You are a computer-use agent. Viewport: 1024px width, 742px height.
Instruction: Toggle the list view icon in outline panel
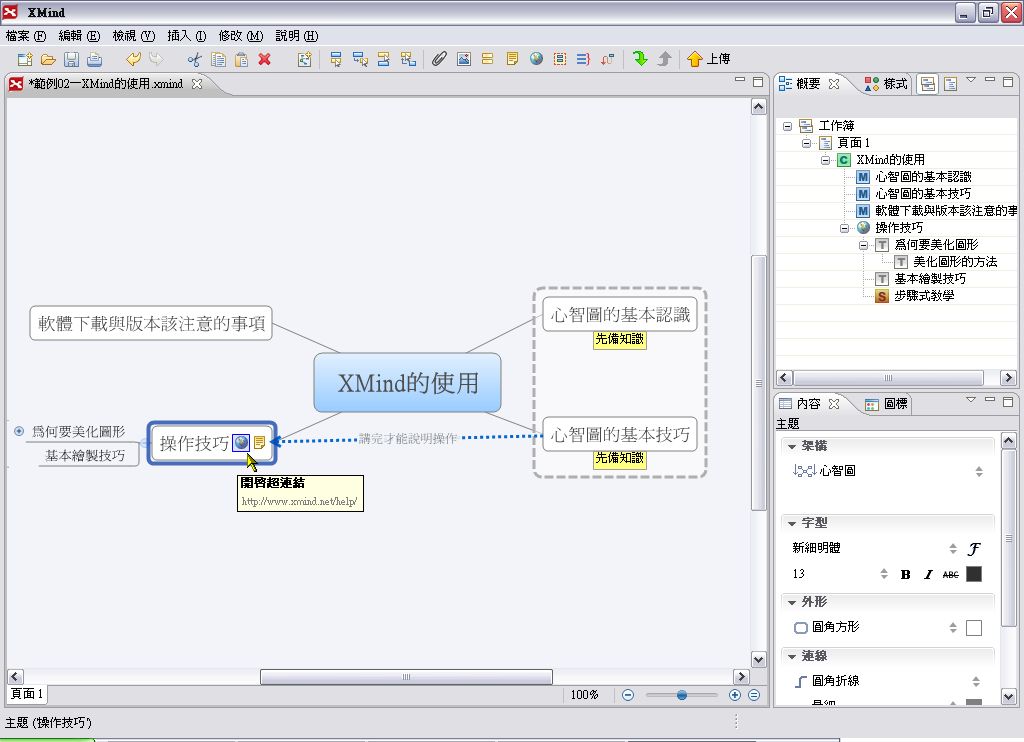coord(951,84)
